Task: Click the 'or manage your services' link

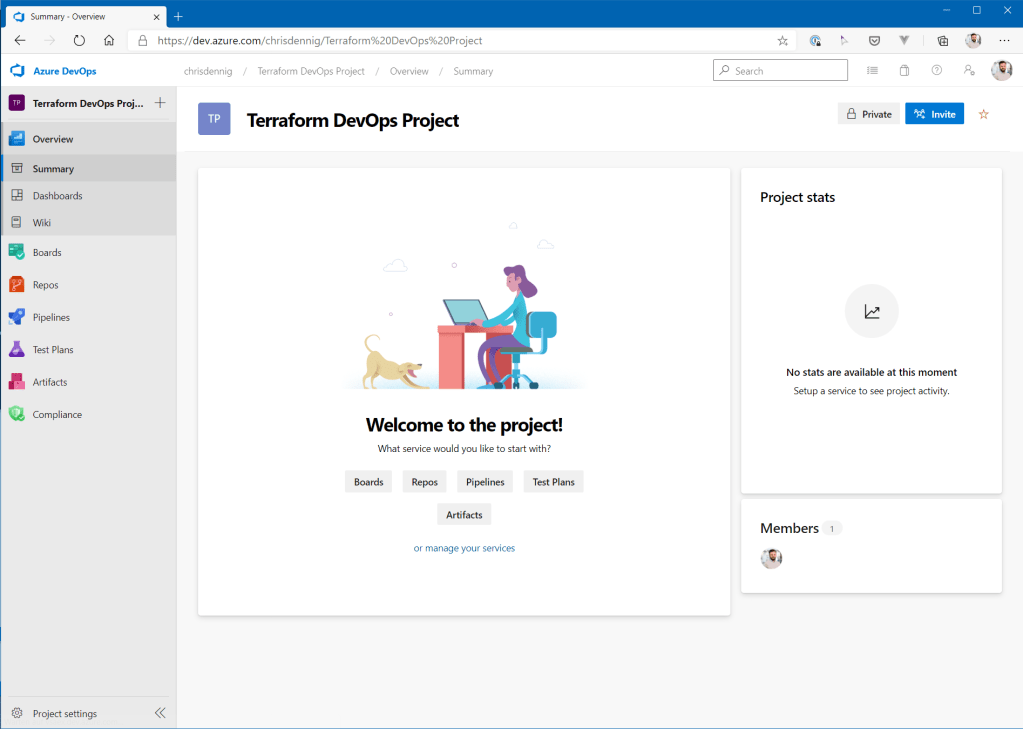Action: (x=464, y=548)
